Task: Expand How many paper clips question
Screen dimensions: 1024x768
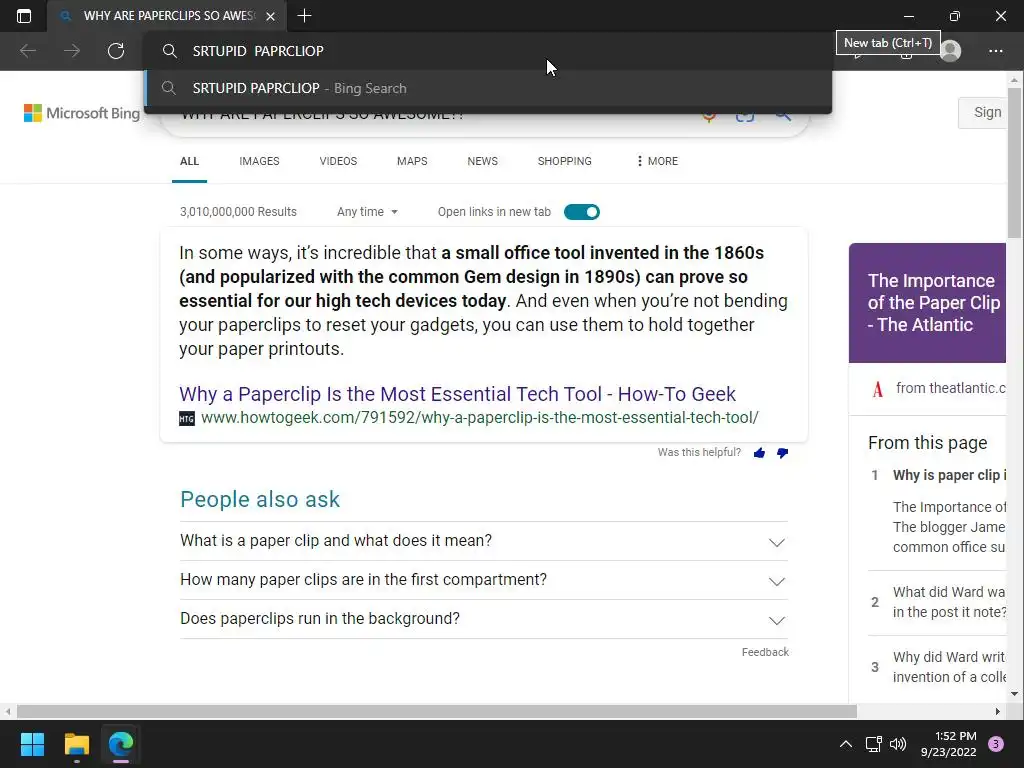Action: (484, 580)
